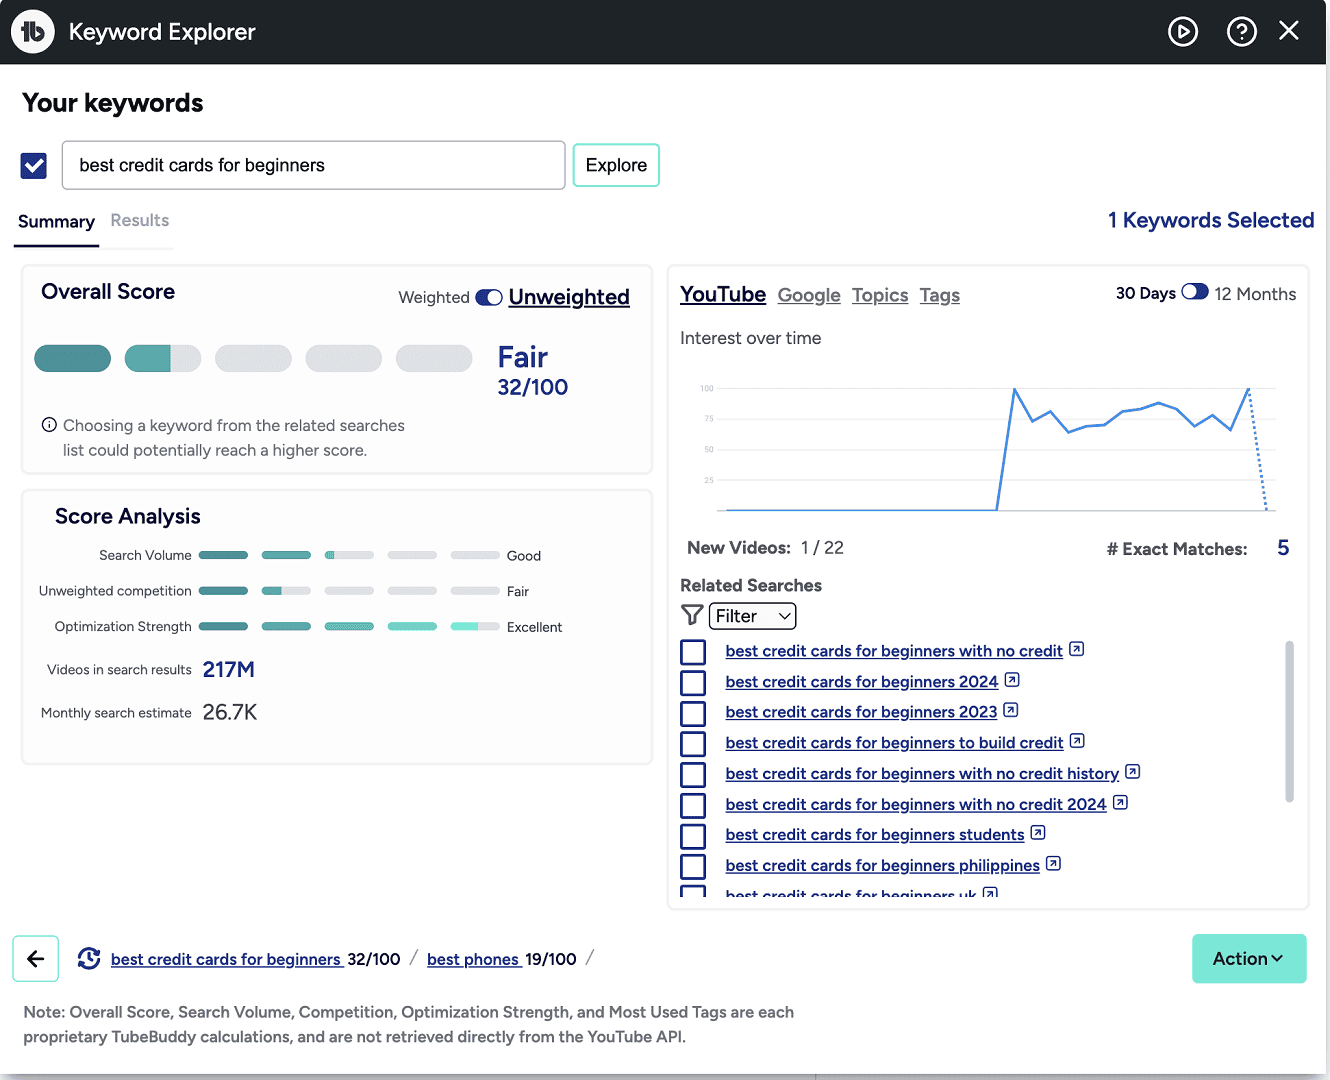Open the Topics tab
The height and width of the screenshot is (1080, 1330).
(x=880, y=295)
